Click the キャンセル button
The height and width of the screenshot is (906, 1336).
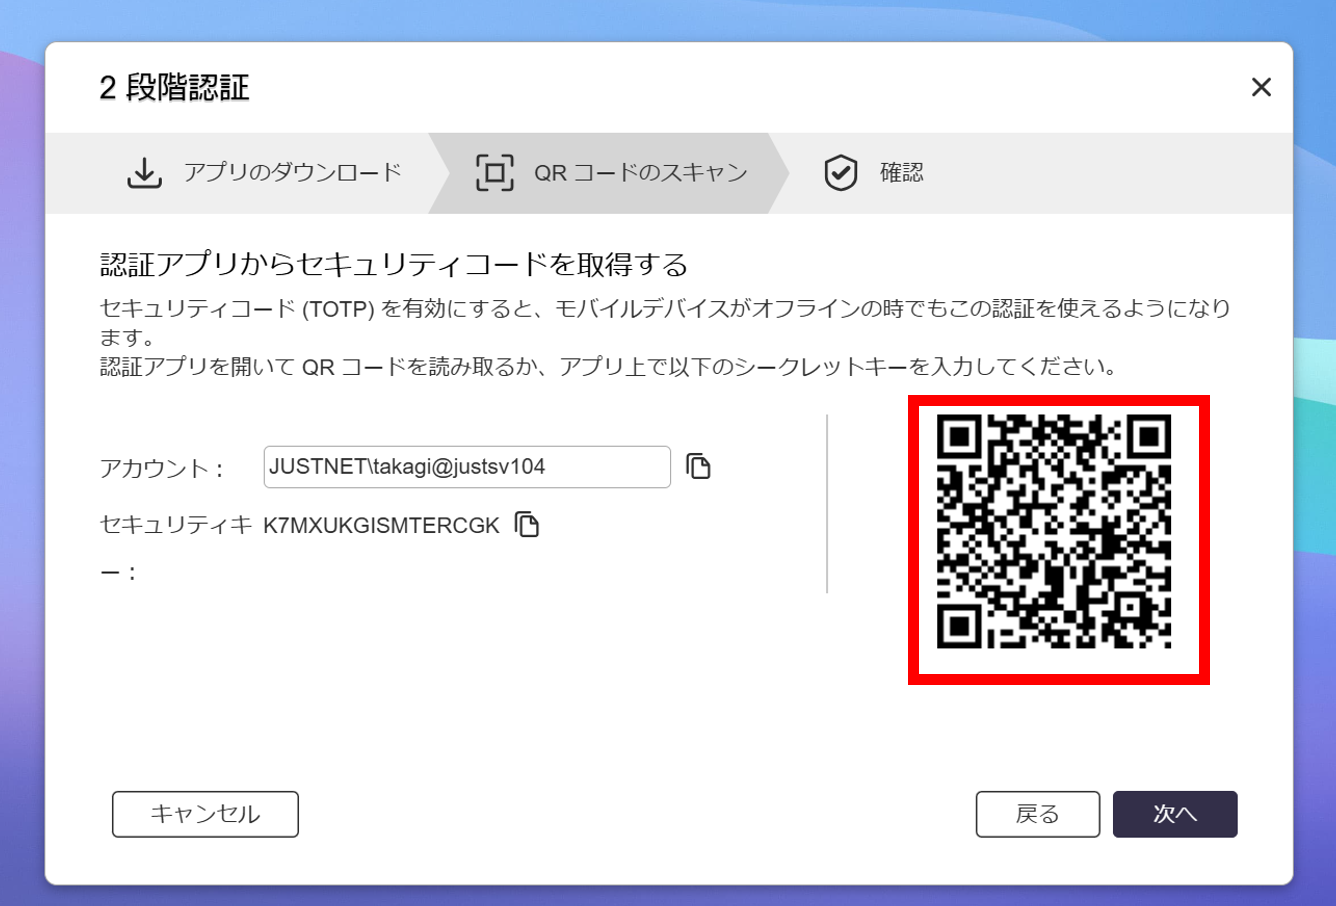click(x=205, y=814)
